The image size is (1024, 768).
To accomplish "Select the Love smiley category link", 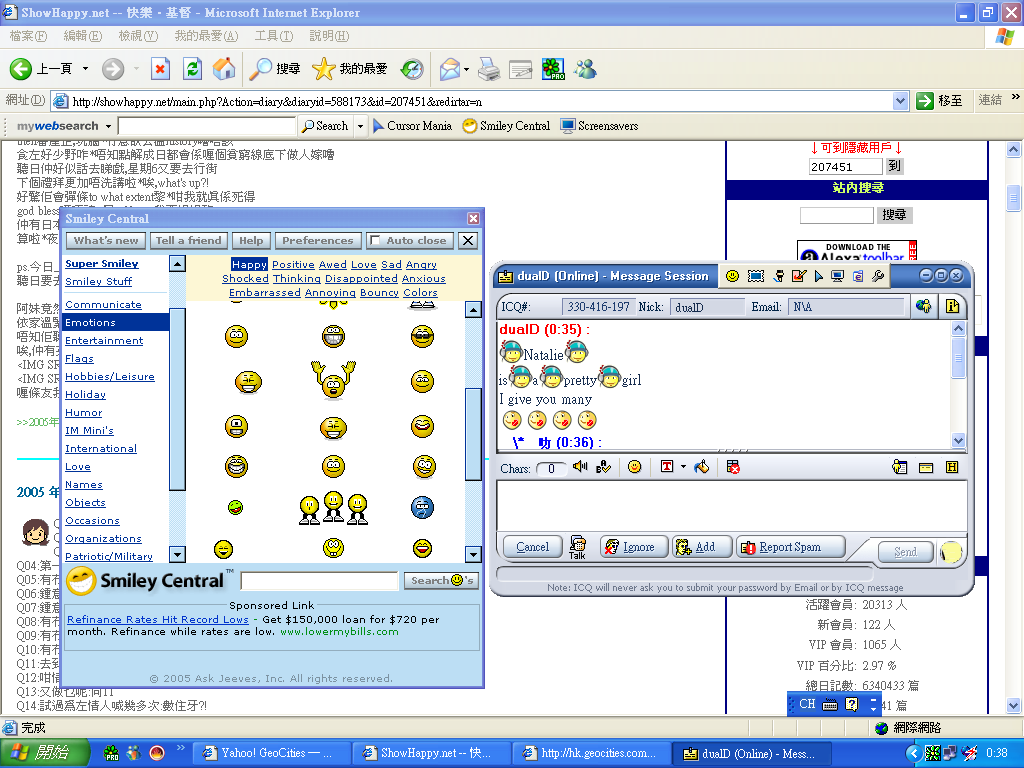I will click(x=78, y=466).
